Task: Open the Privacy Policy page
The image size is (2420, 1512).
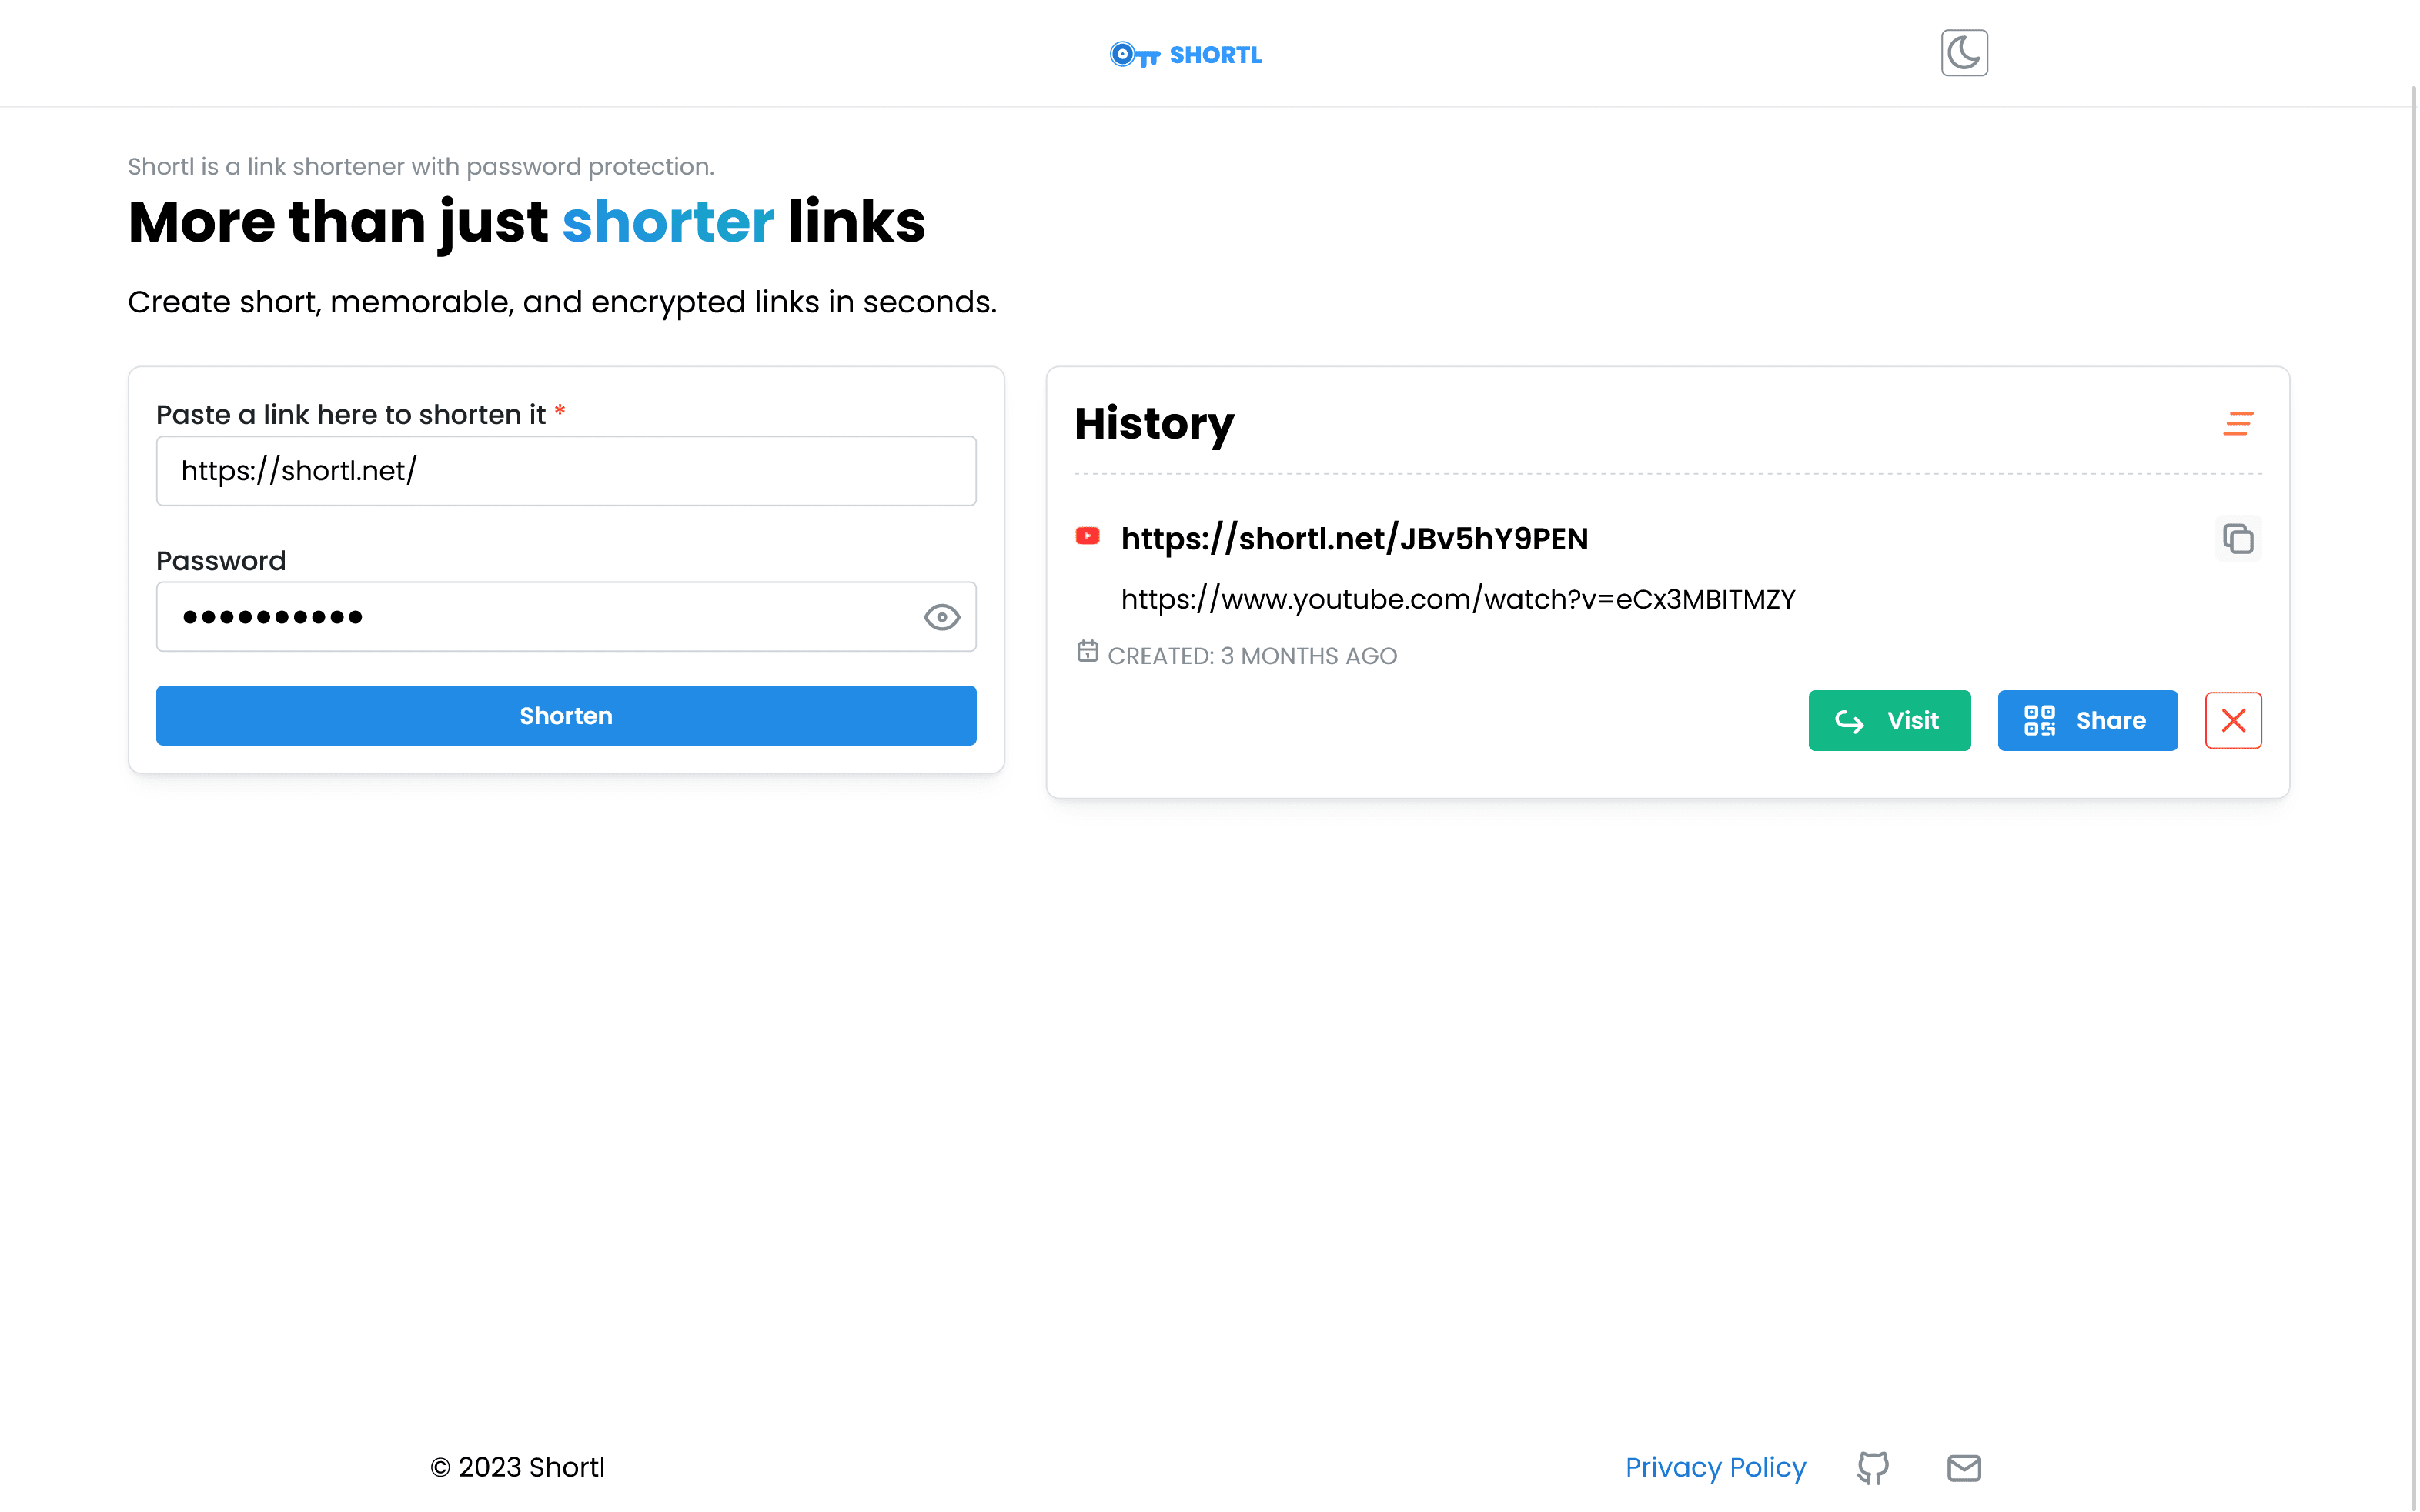Action: pos(1715,1467)
